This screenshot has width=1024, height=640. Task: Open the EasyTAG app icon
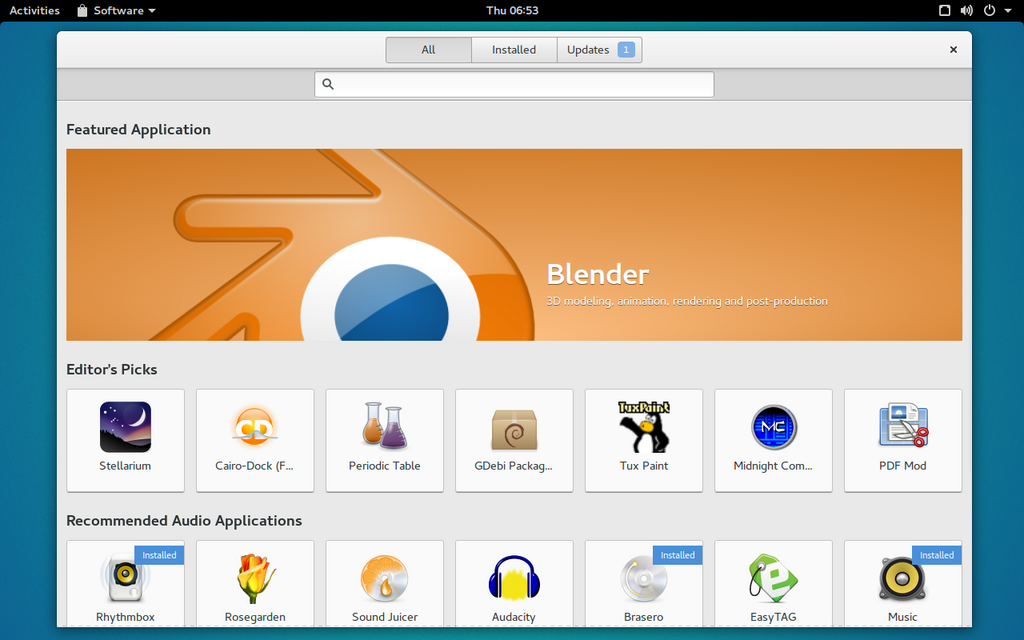point(773,578)
